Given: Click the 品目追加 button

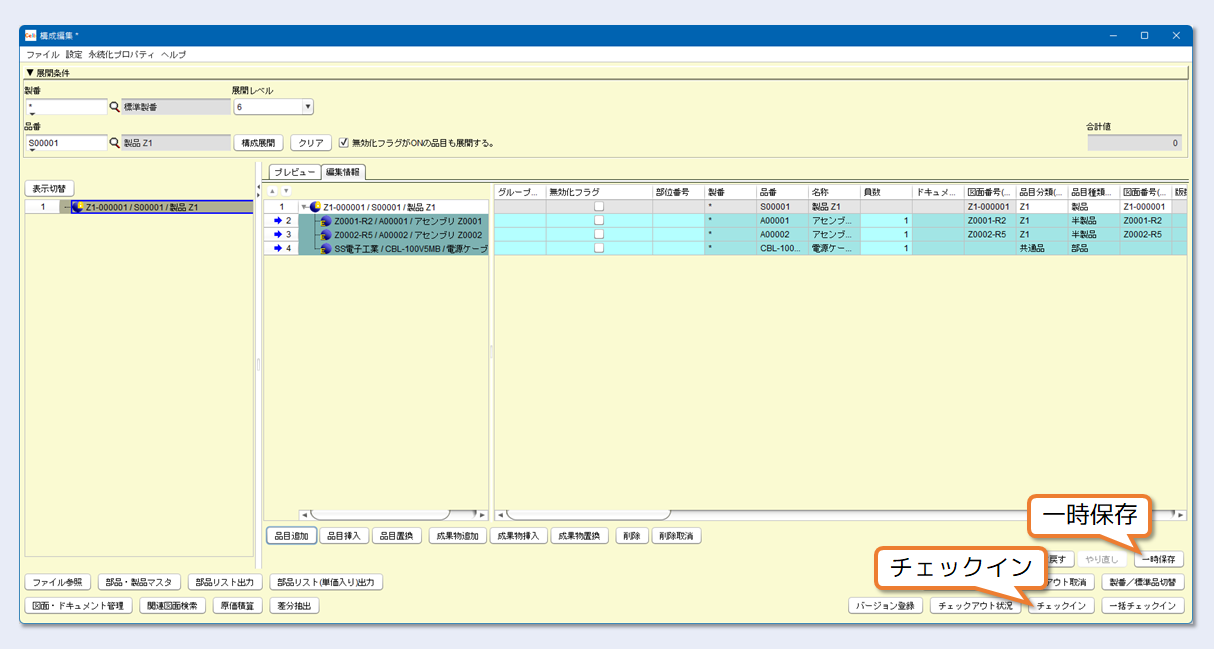Looking at the screenshot, I should [x=291, y=536].
